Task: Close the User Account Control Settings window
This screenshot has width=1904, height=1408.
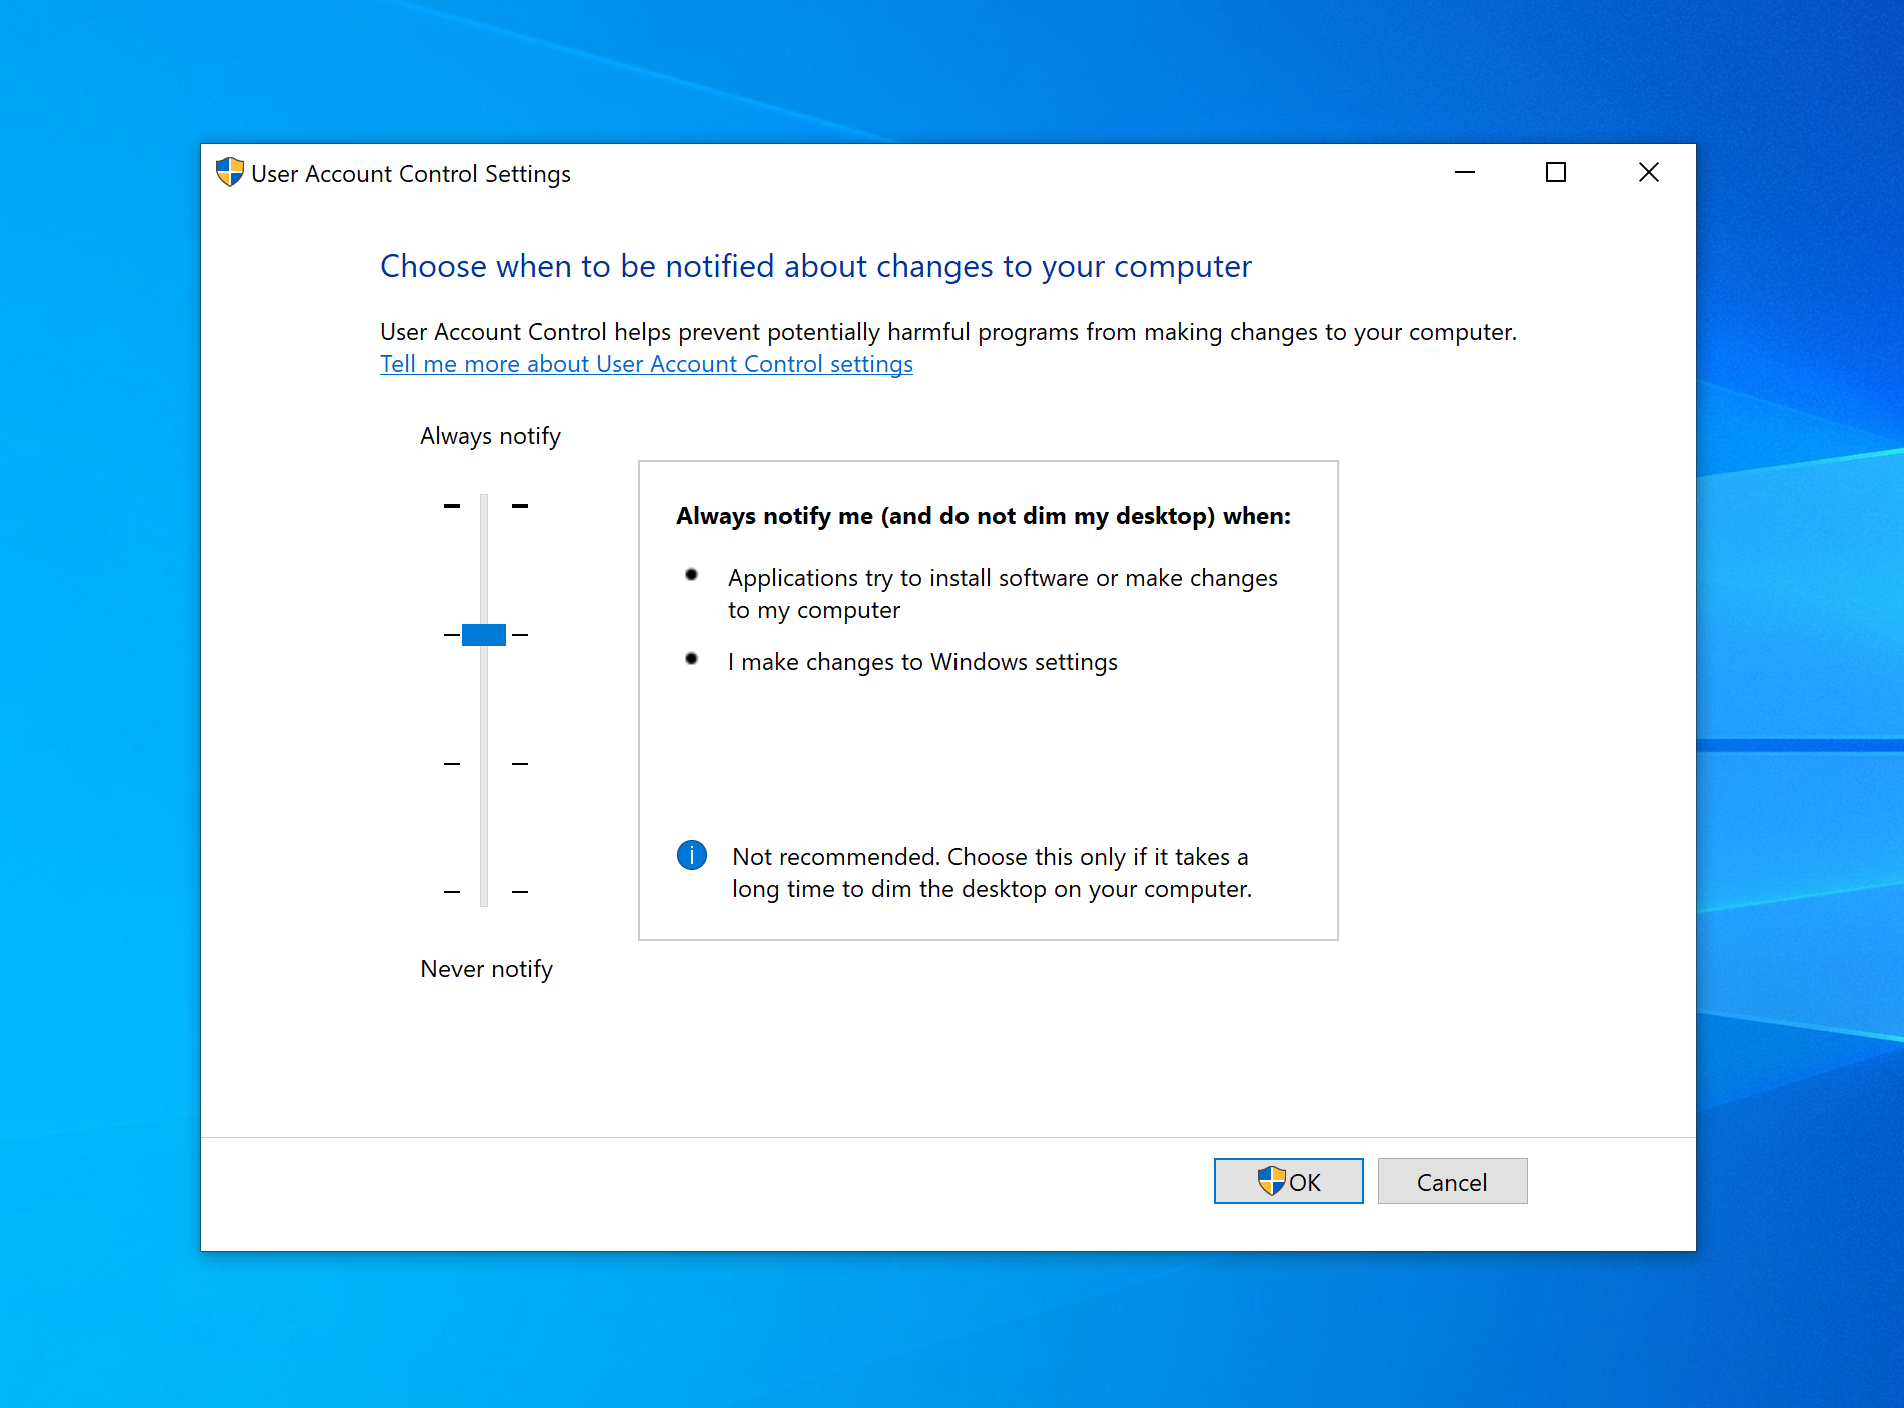Action: point(1648,173)
